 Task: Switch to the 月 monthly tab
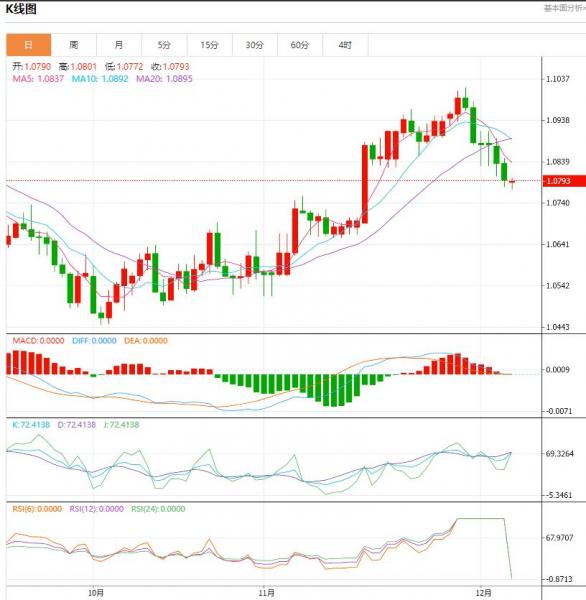[119, 45]
